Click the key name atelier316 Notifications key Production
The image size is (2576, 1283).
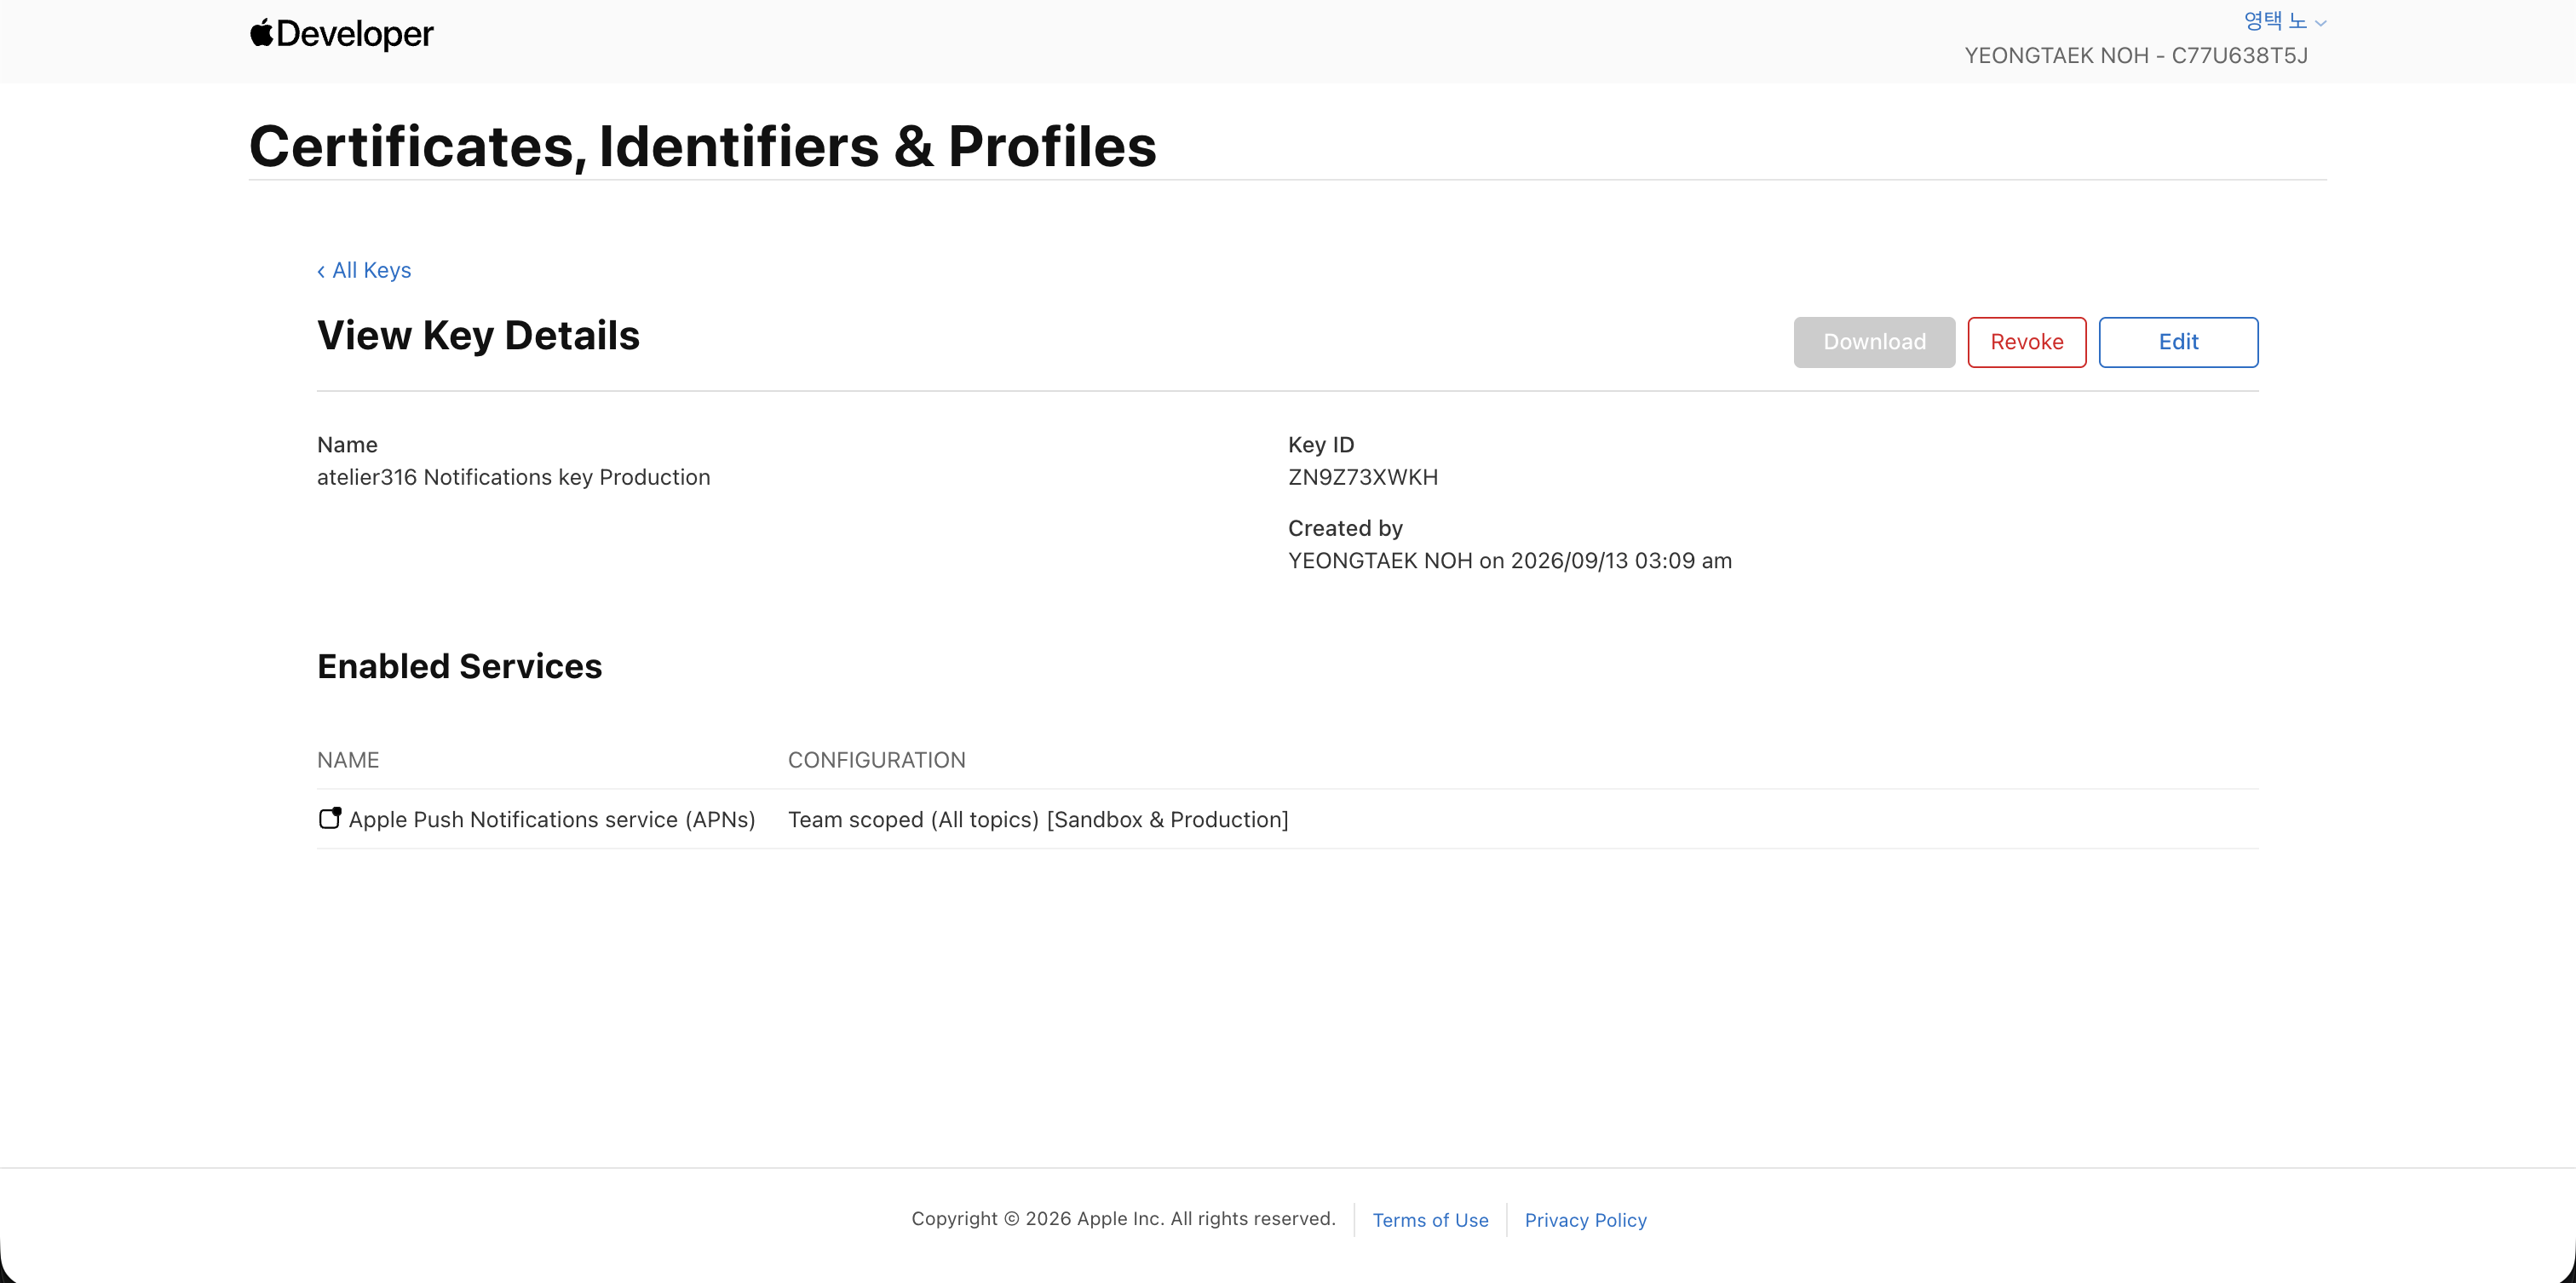point(513,477)
